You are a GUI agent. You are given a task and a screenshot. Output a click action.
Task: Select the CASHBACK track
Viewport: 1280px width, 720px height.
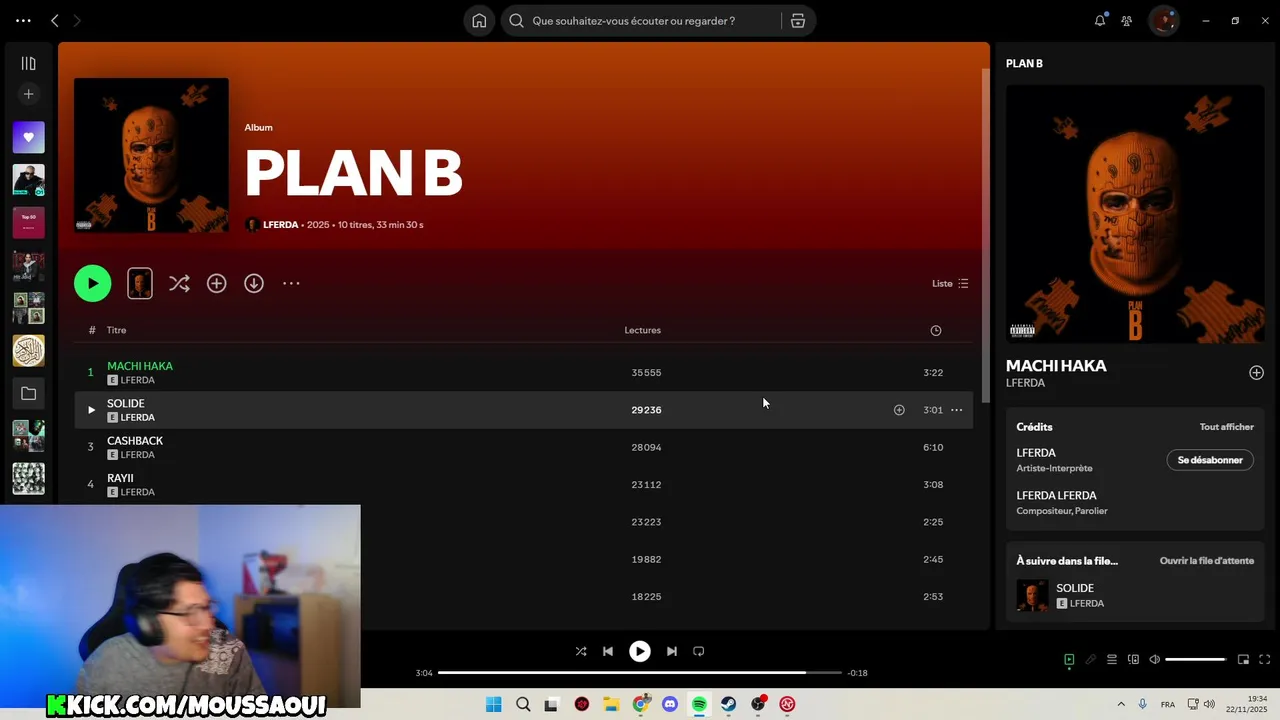point(135,441)
